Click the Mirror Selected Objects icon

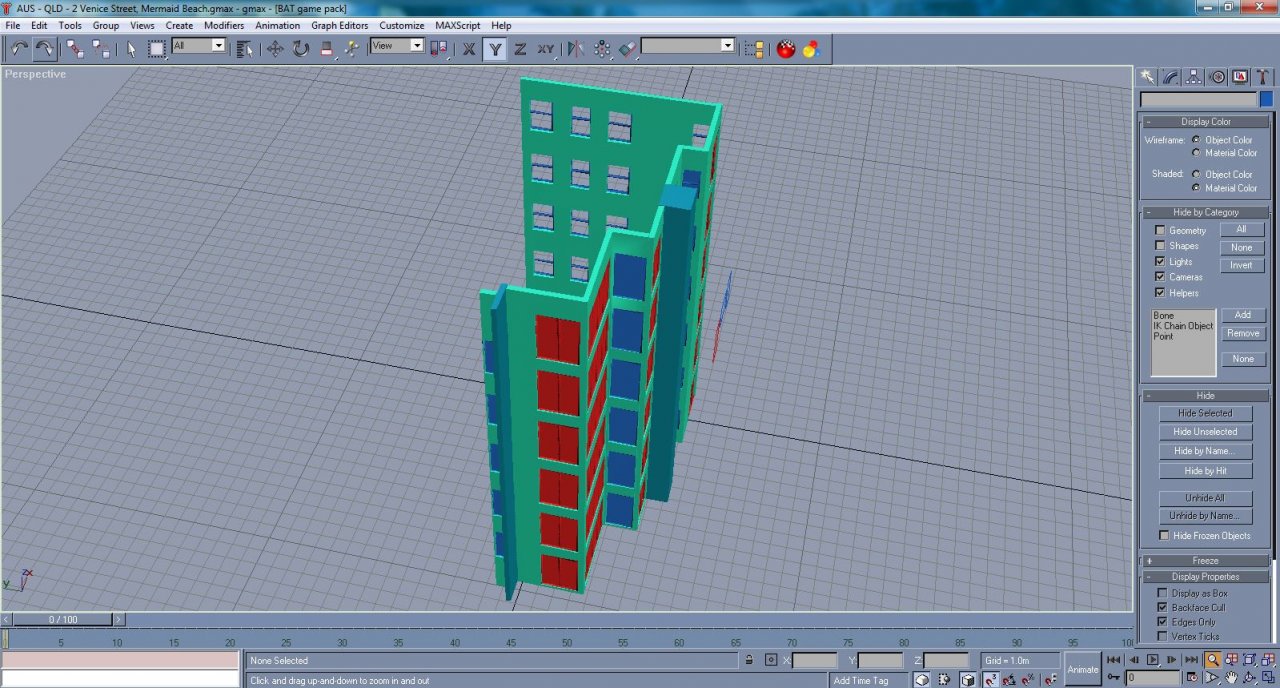pos(576,48)
